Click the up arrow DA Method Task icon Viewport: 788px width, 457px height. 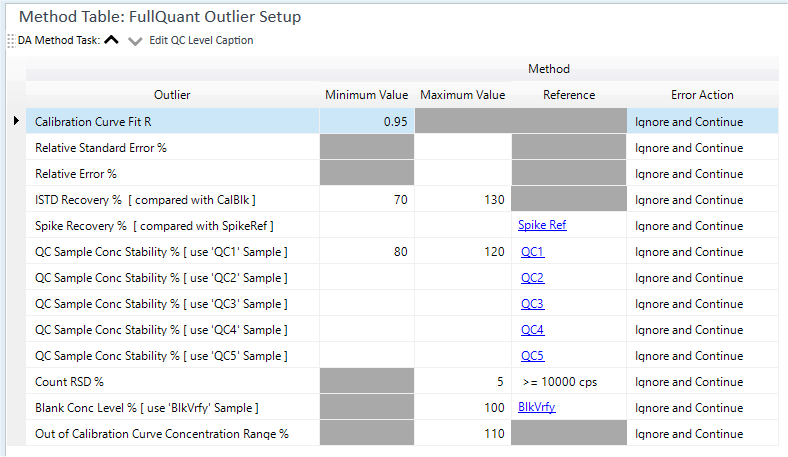pos(112,40)
